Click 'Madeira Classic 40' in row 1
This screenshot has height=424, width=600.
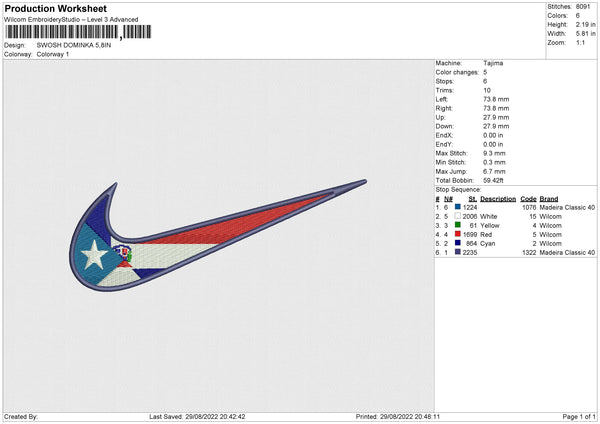[x=567, y=207]
